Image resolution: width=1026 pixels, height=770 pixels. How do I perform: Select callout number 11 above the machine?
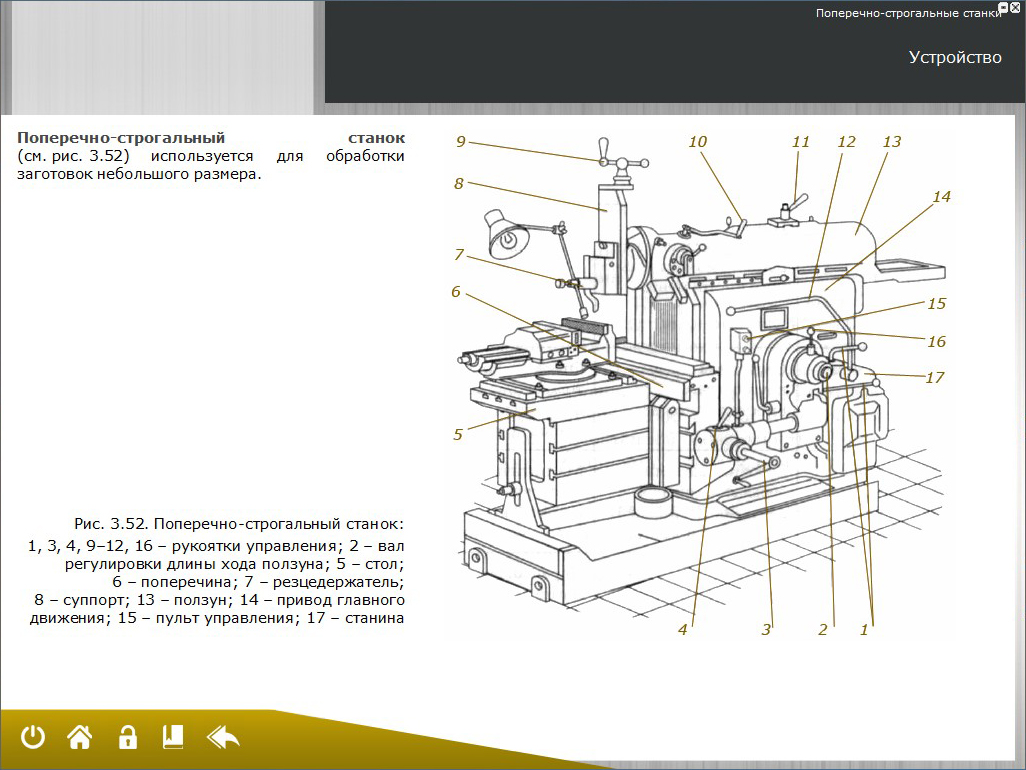pyautogui.click(x=800, y=142)
